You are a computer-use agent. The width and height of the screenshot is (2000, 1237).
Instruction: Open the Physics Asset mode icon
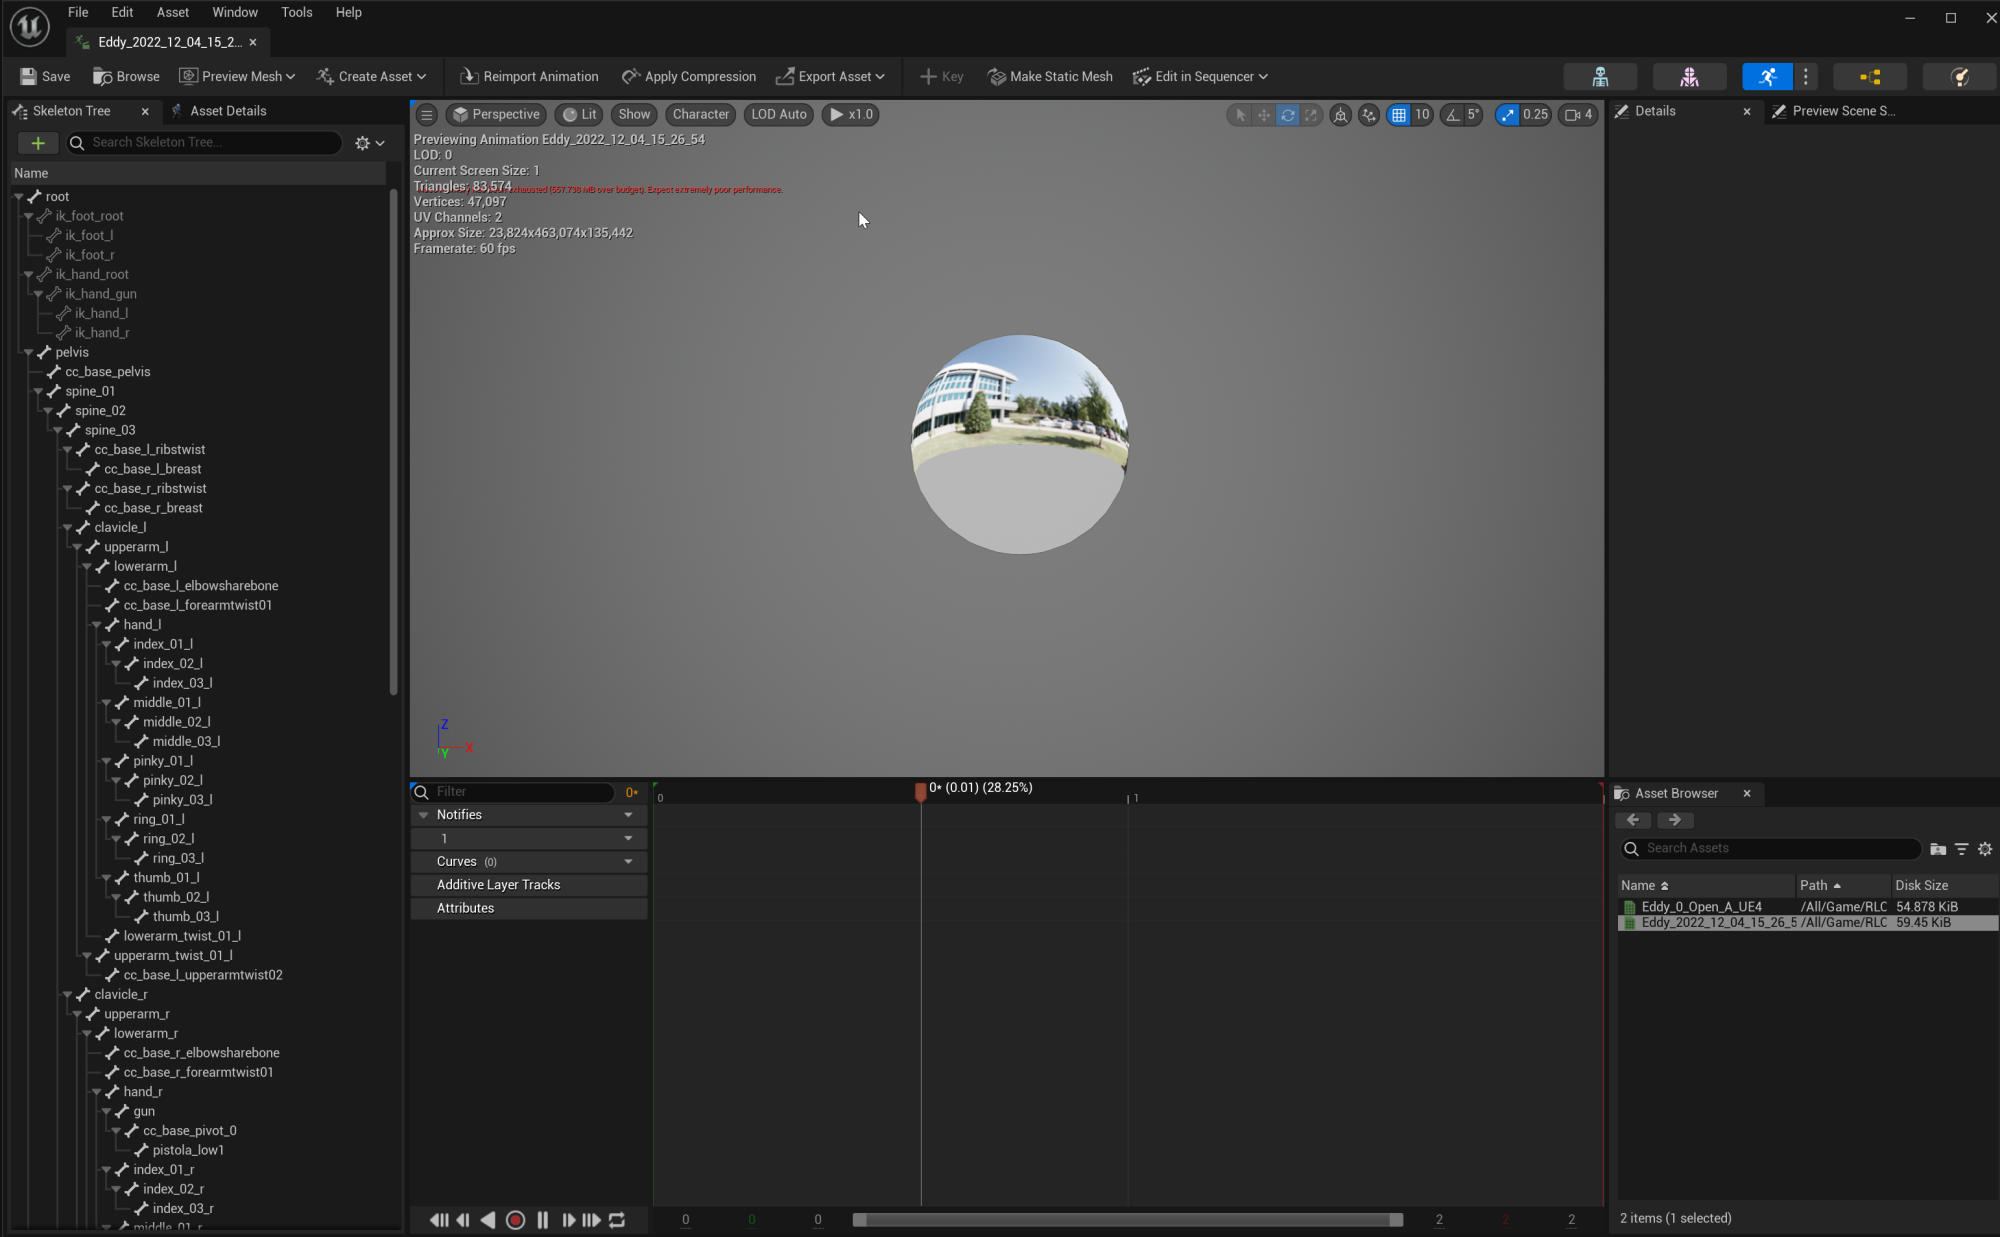point(1960,77)
